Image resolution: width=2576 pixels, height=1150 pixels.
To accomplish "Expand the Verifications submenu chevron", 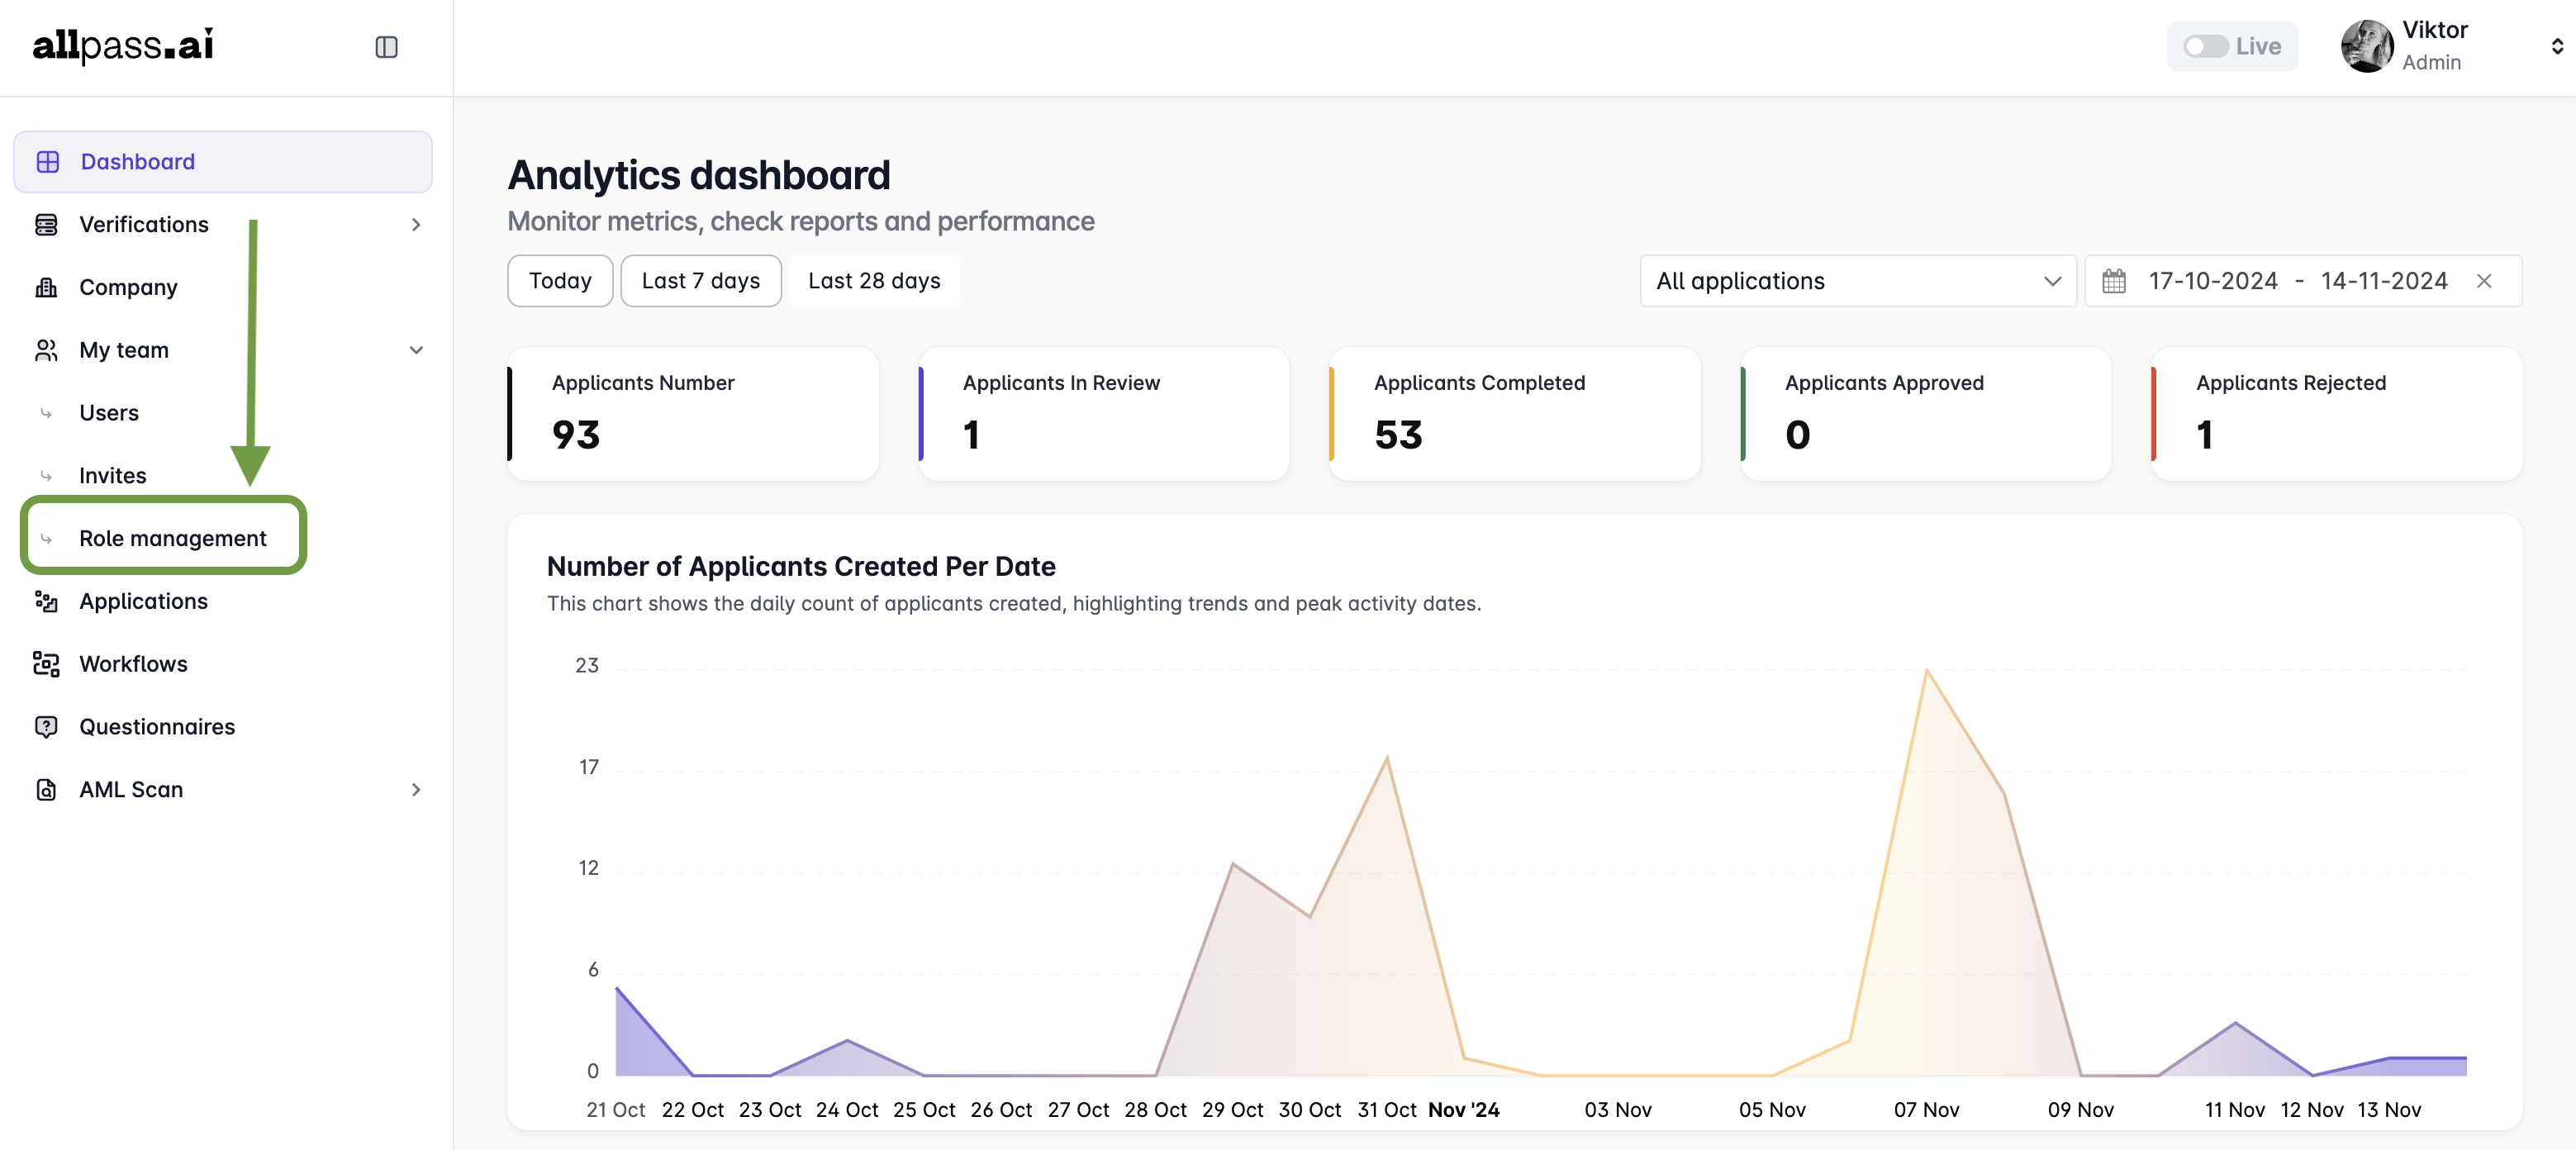I will point(416,225).
